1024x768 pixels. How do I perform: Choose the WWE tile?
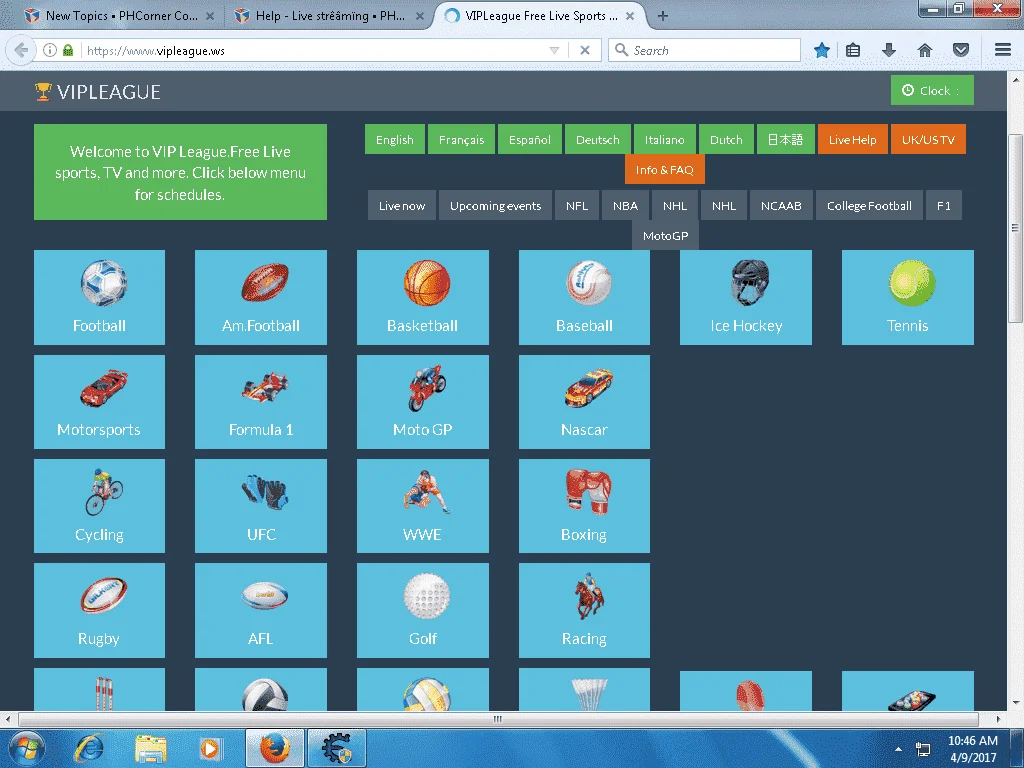tap(423, 506)
